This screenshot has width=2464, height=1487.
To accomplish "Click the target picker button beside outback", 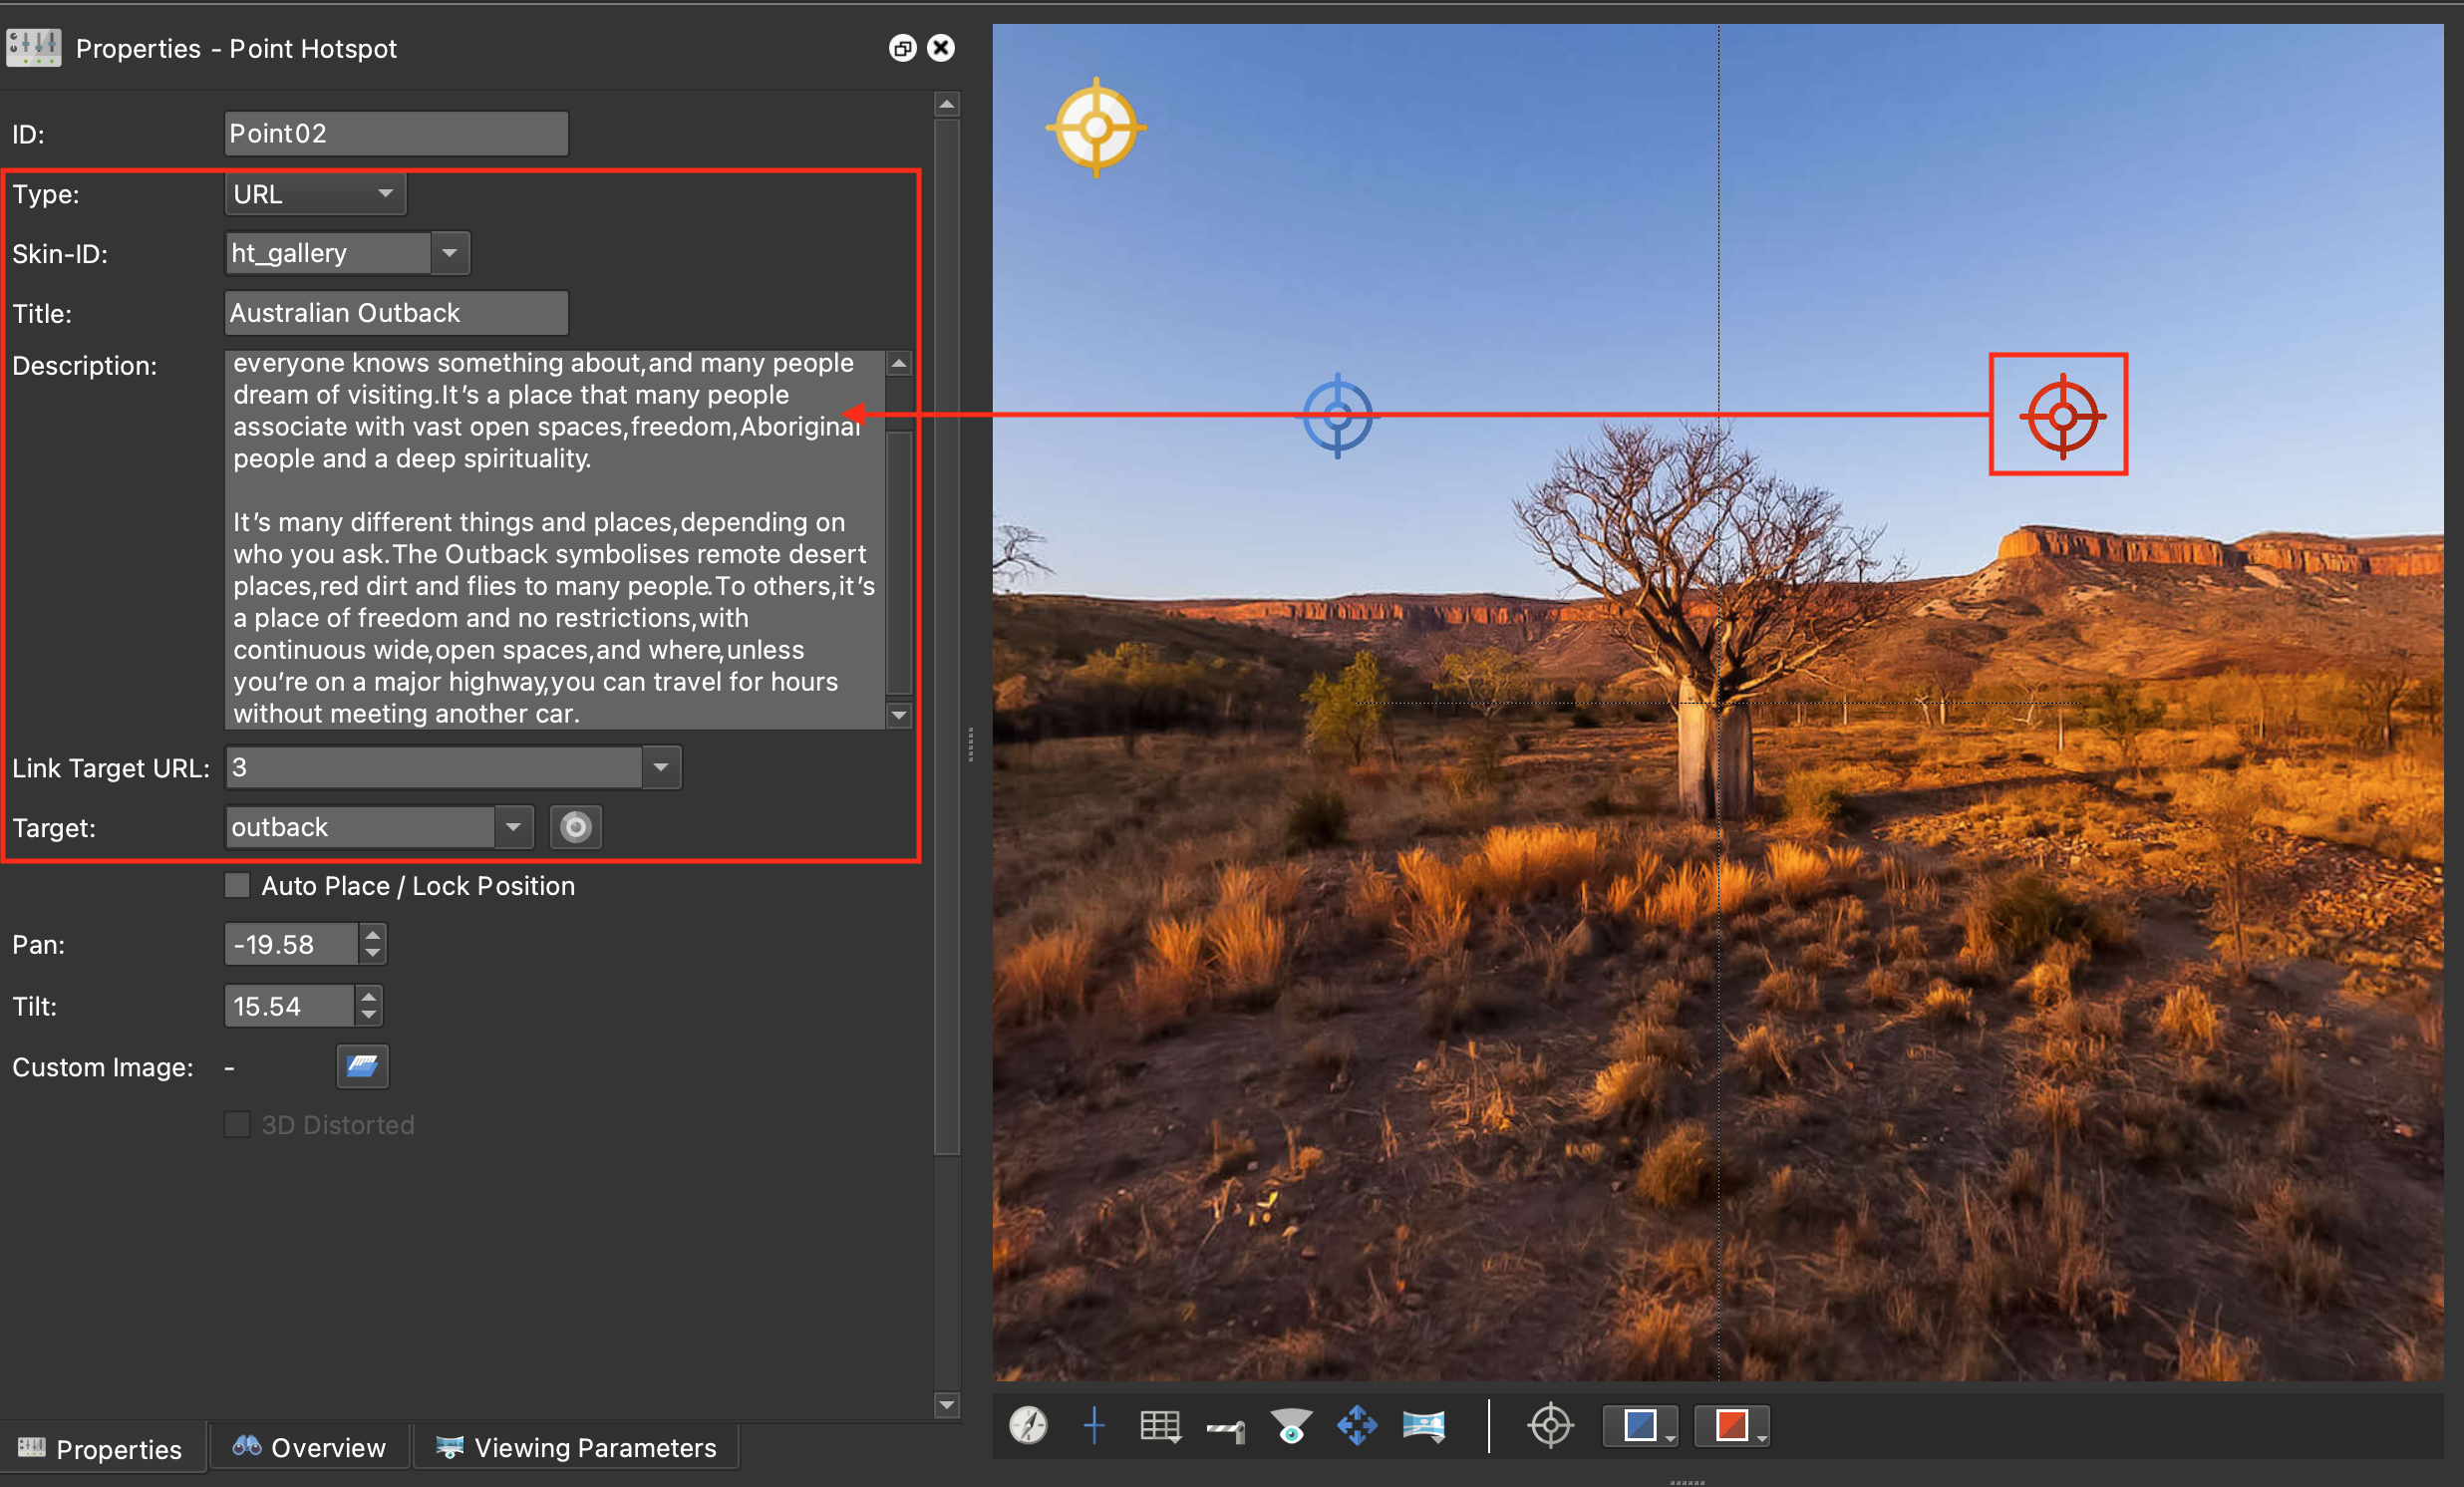I will pos(576,827).
